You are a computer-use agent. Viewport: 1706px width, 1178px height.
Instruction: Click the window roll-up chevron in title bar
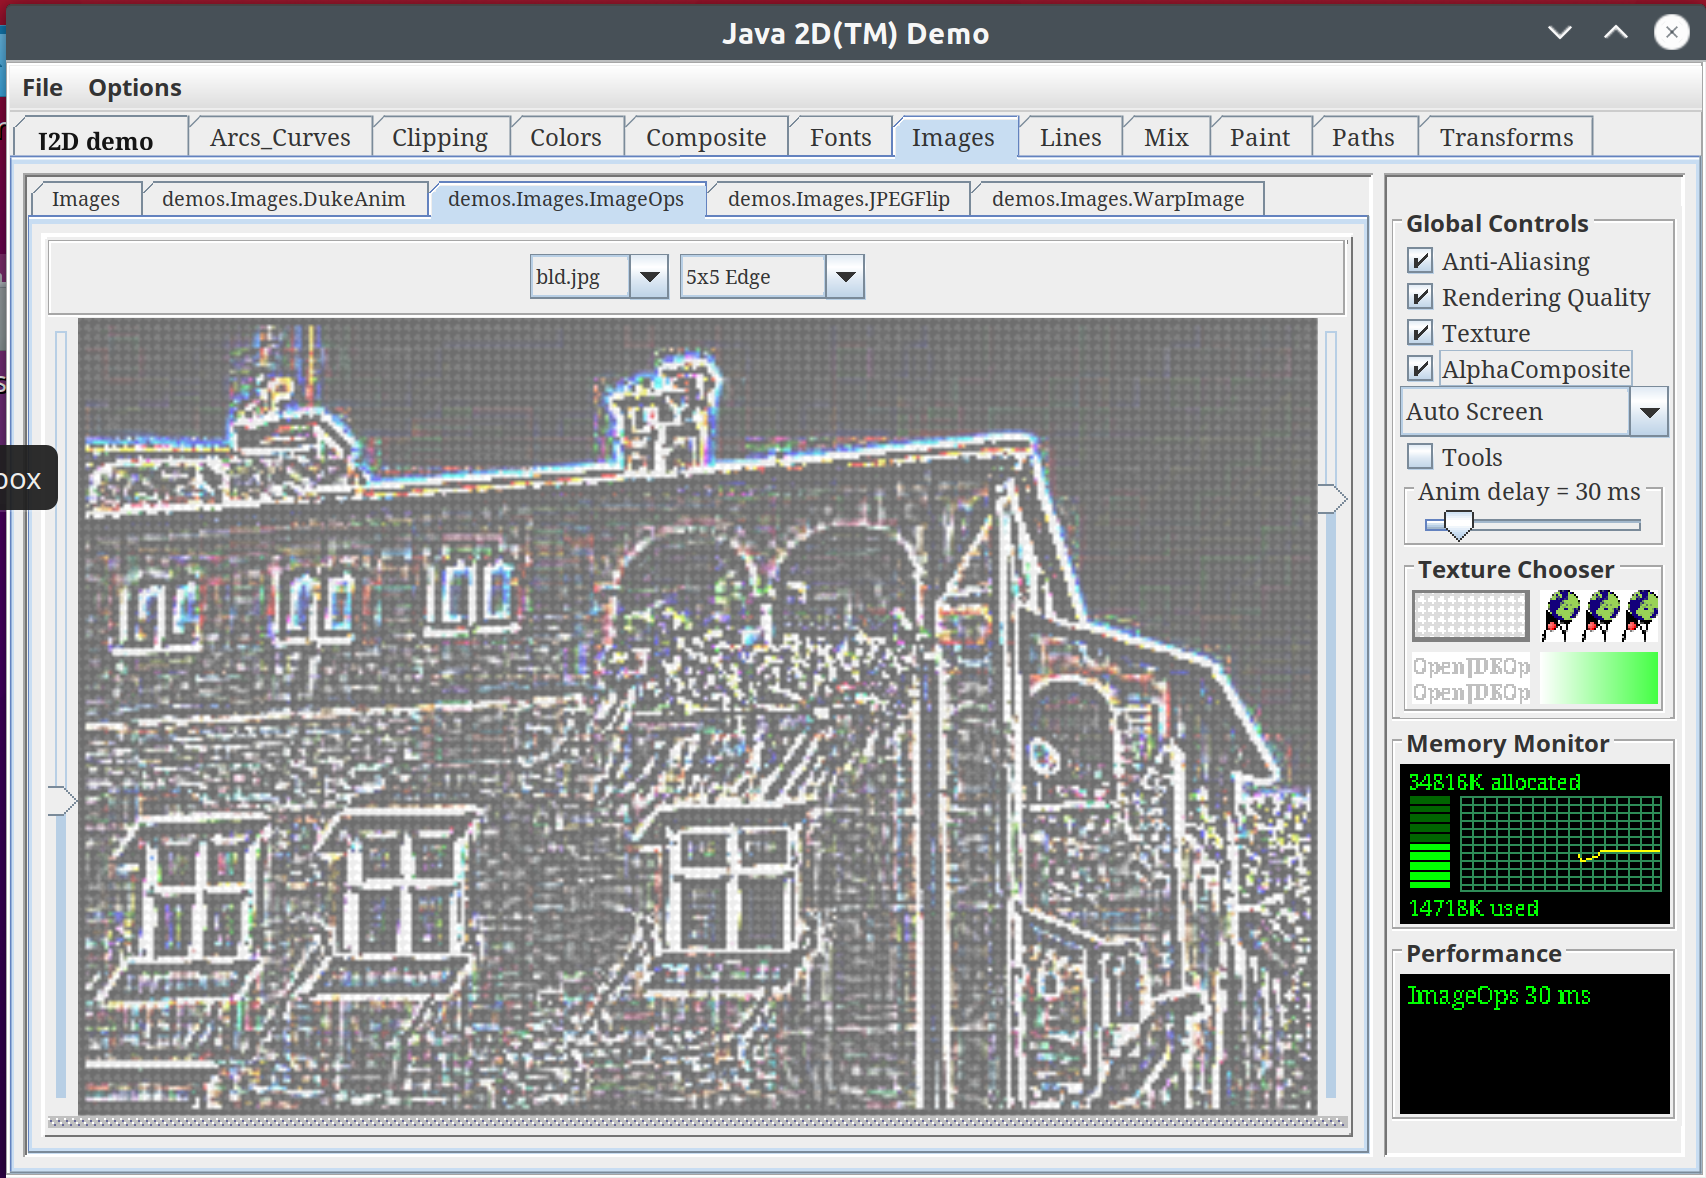pyautogui.click(x=1615, y=33)
